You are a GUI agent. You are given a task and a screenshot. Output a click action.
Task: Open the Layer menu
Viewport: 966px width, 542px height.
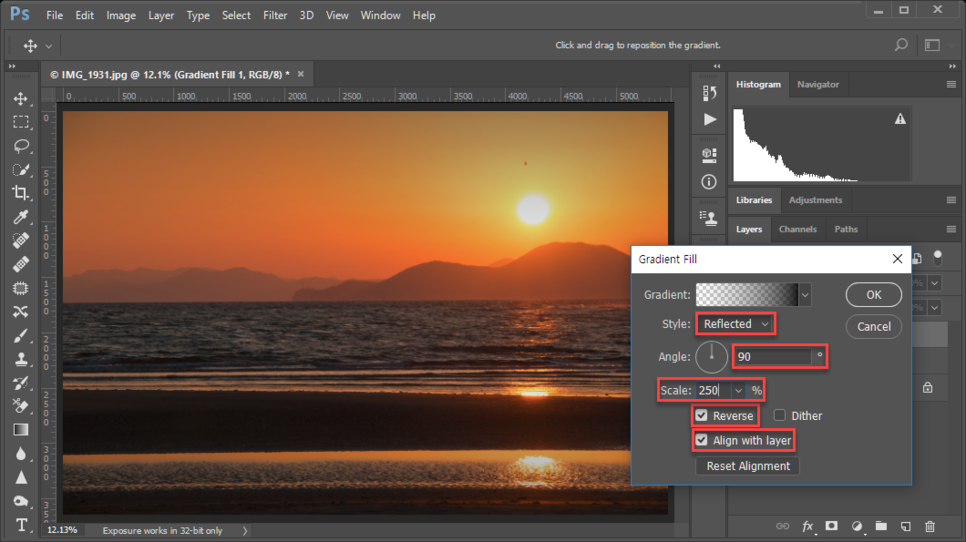[x=161, y=15]
